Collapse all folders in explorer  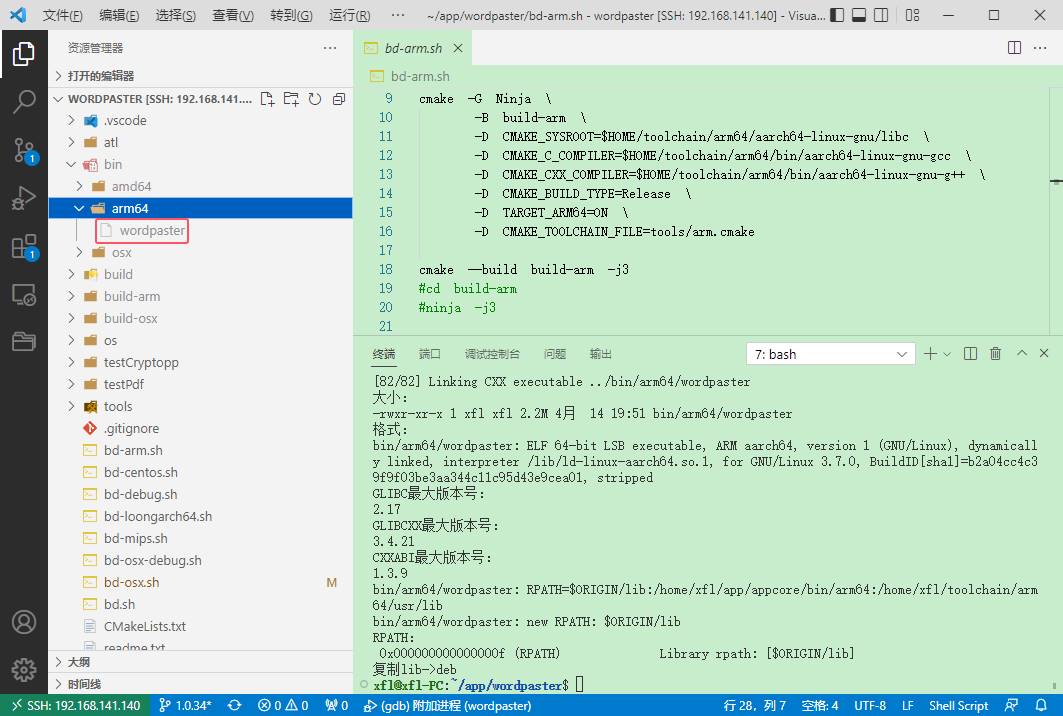[339, 99]
